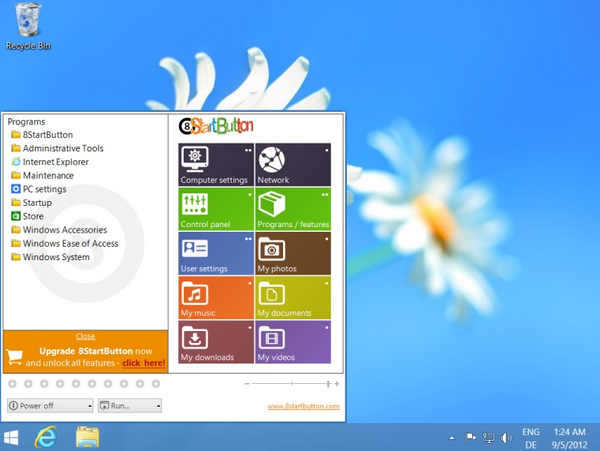Visit the www.8startbutton.com link
The image size is (600, 451).
[x=303, y=406]
